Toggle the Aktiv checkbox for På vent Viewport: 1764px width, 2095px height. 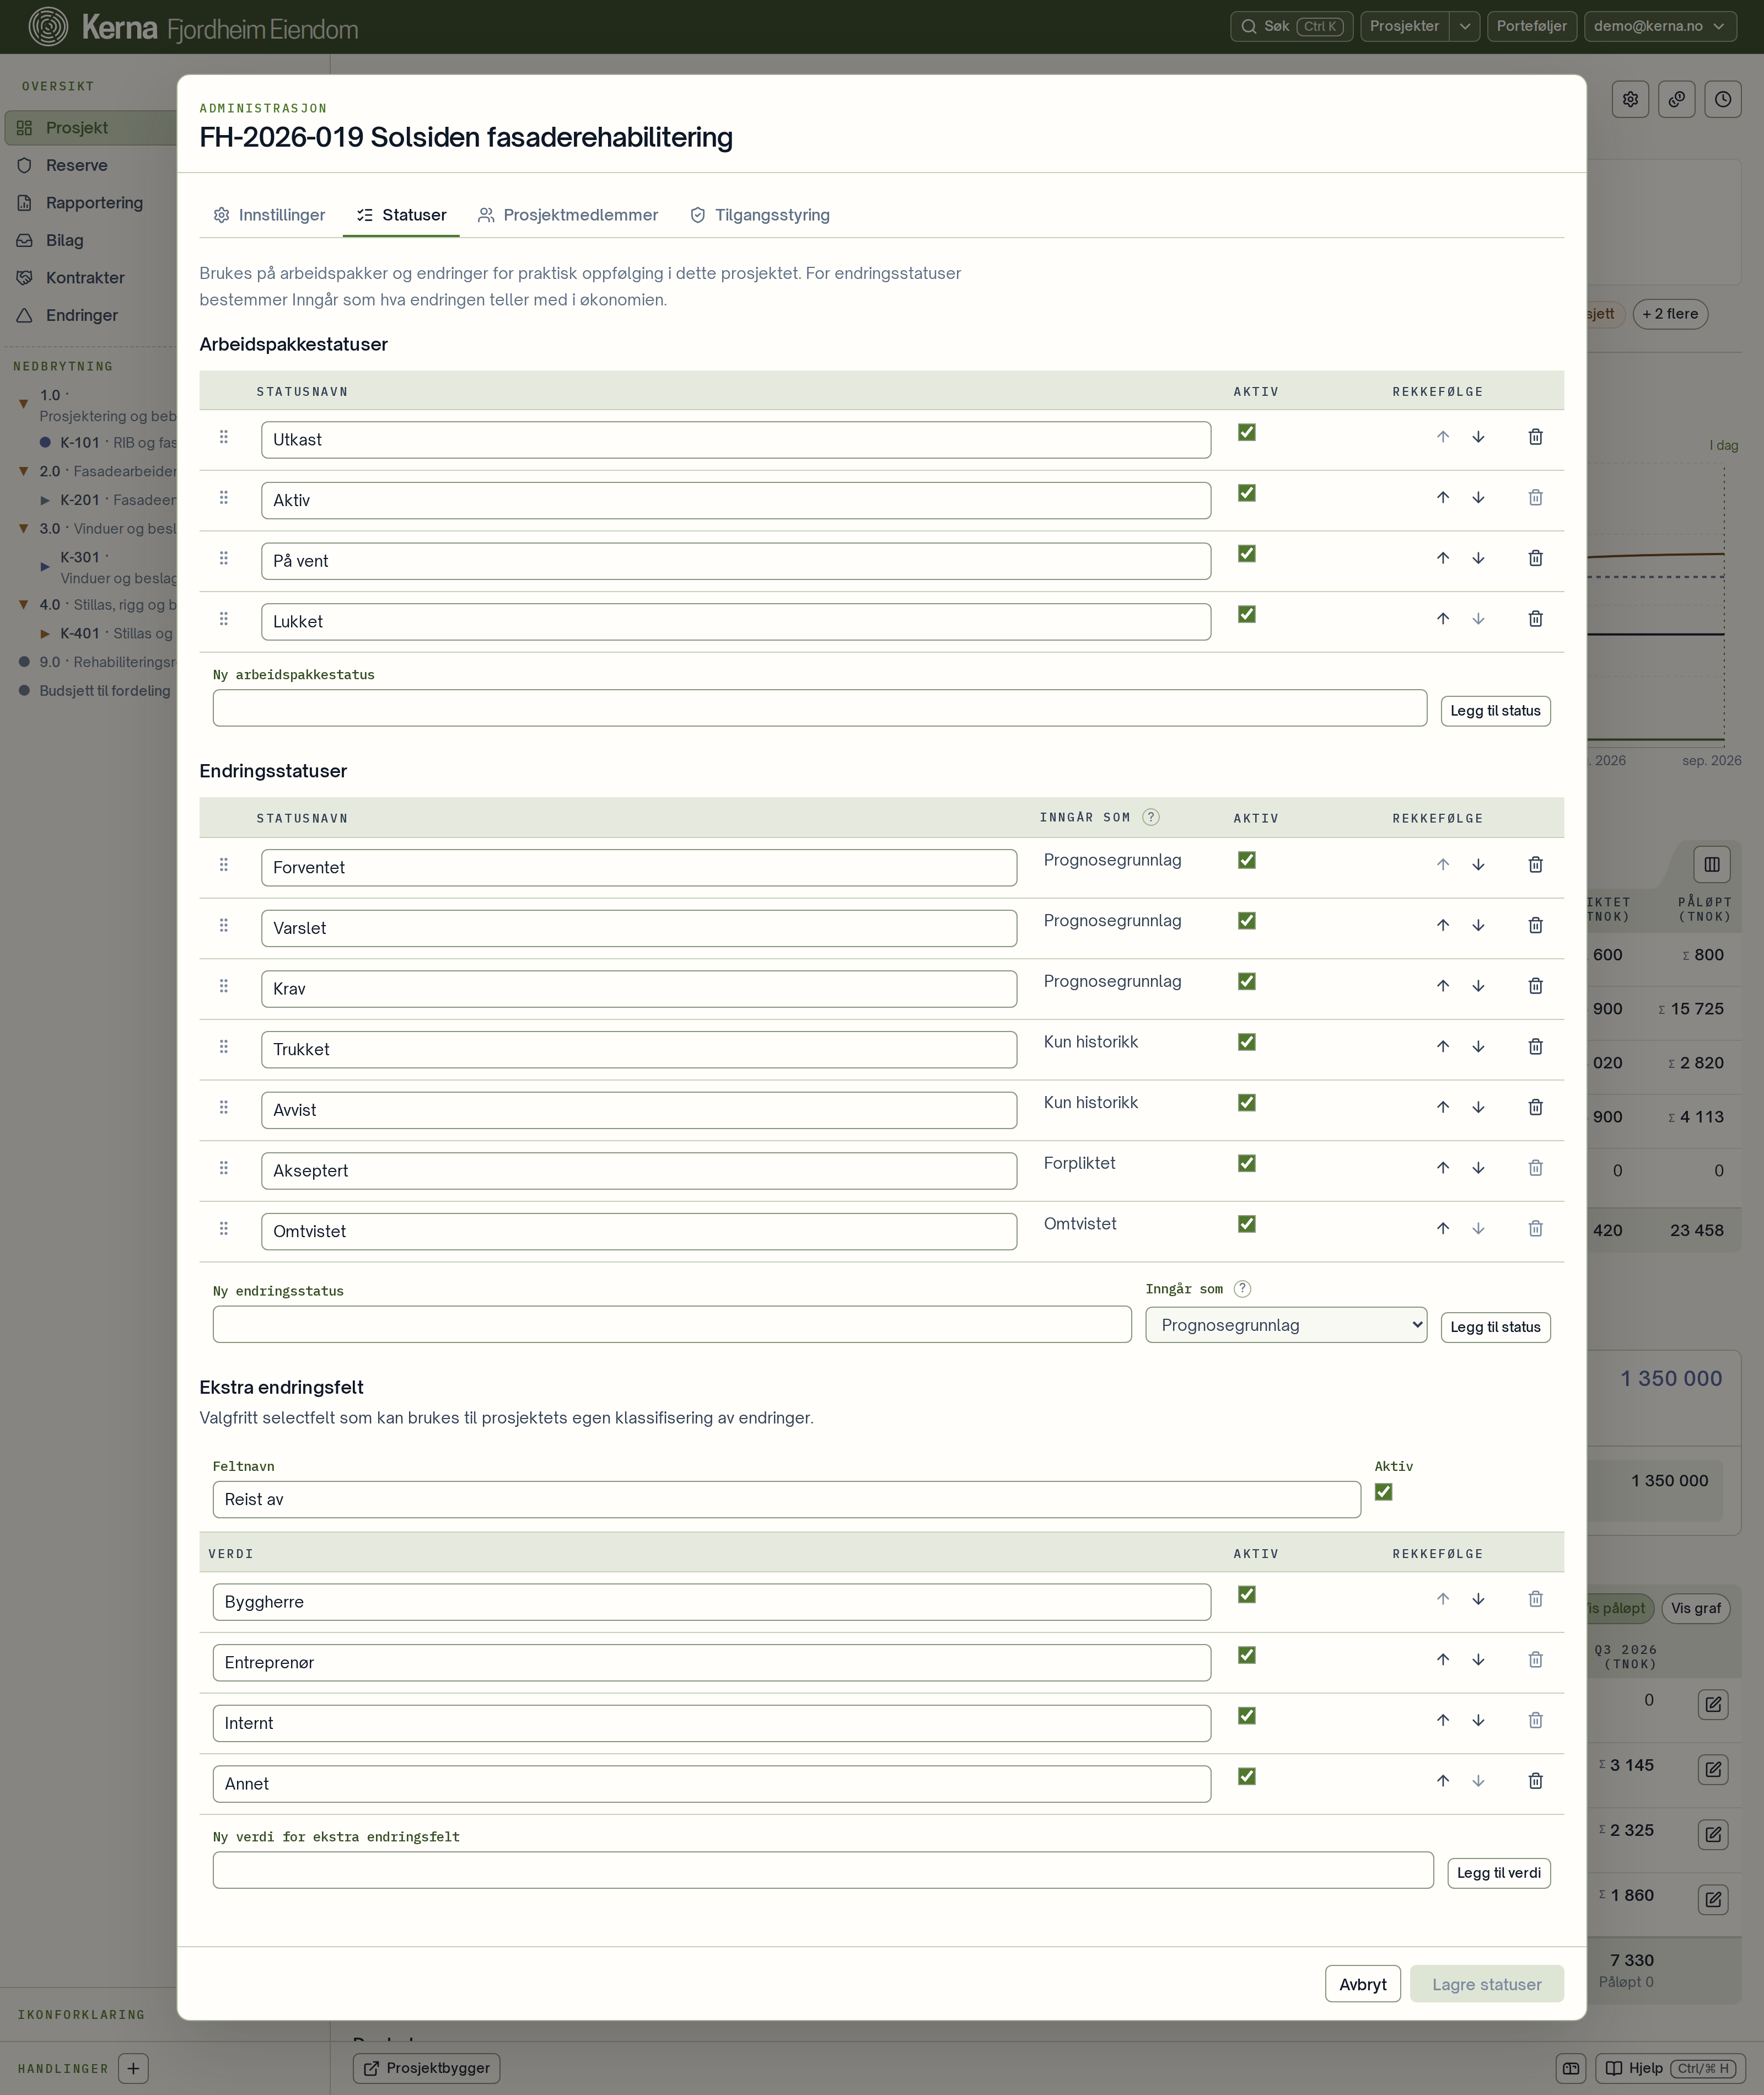click(x=1247, y=554)
